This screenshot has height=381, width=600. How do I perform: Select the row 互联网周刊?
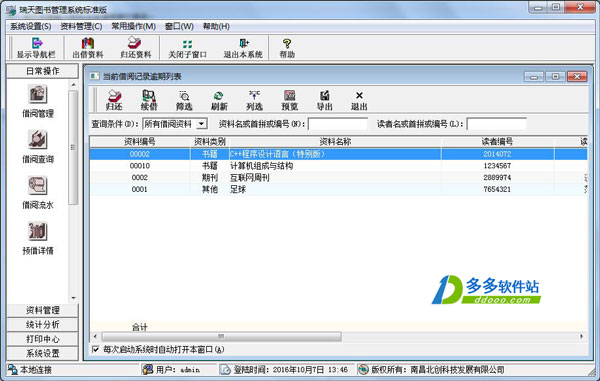click(339, 177)
